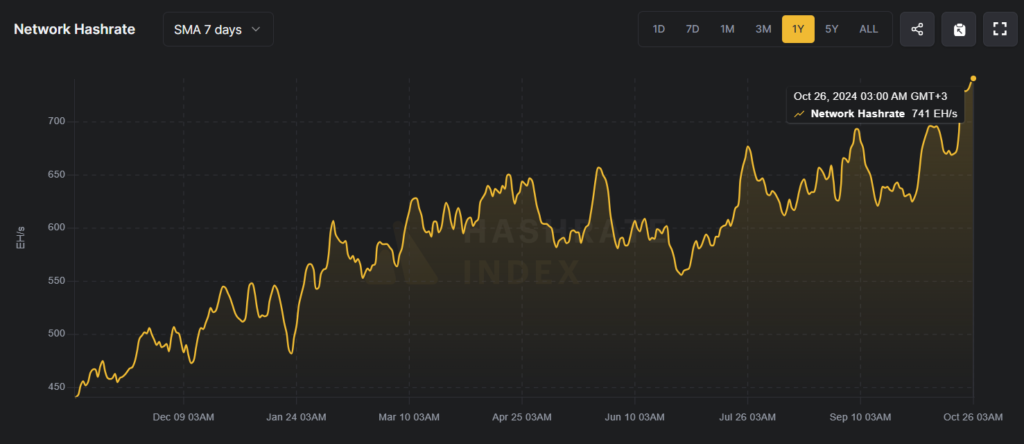Choose the 5Y time range

(x=831, y=29)
